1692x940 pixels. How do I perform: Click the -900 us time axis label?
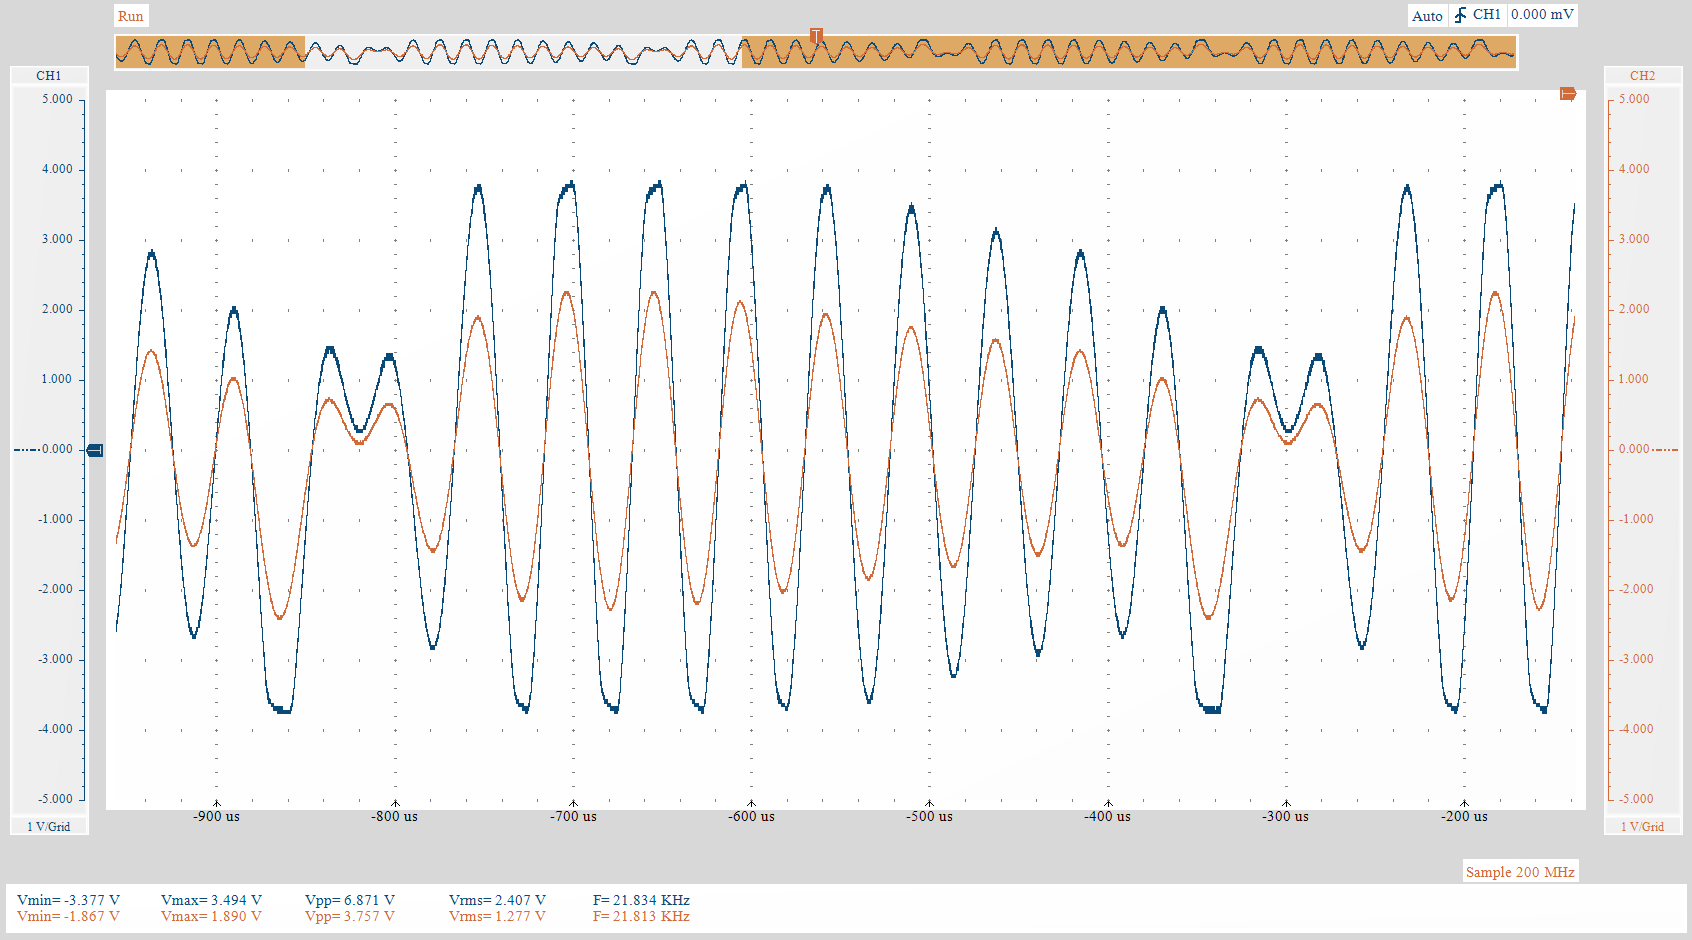pyautogui.click(x=216, y=817)
